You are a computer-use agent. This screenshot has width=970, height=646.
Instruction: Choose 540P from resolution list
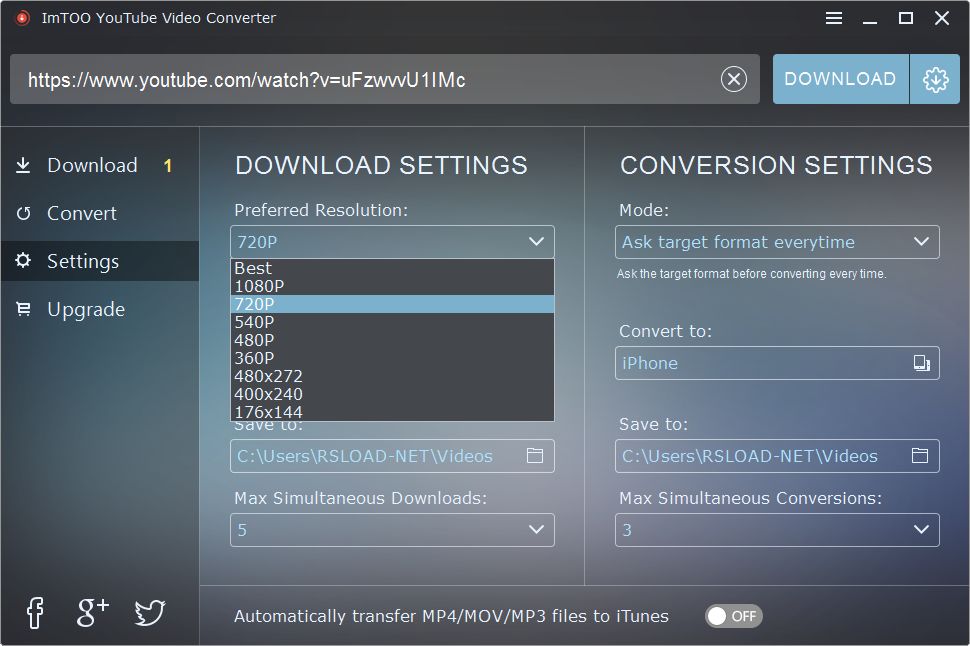coord(392,322)
